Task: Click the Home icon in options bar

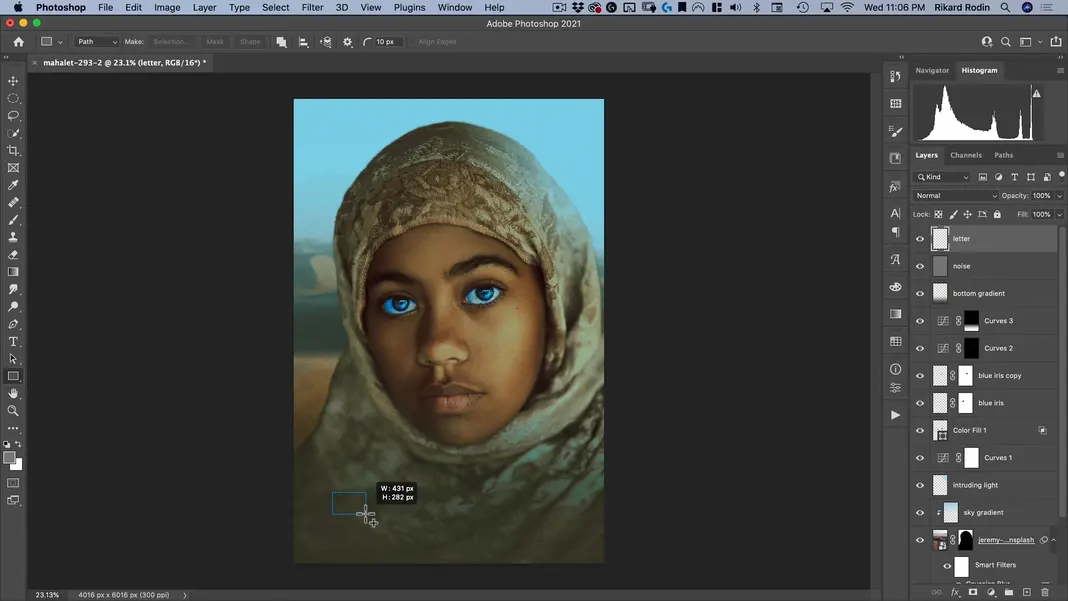Action: coord(18,42)
